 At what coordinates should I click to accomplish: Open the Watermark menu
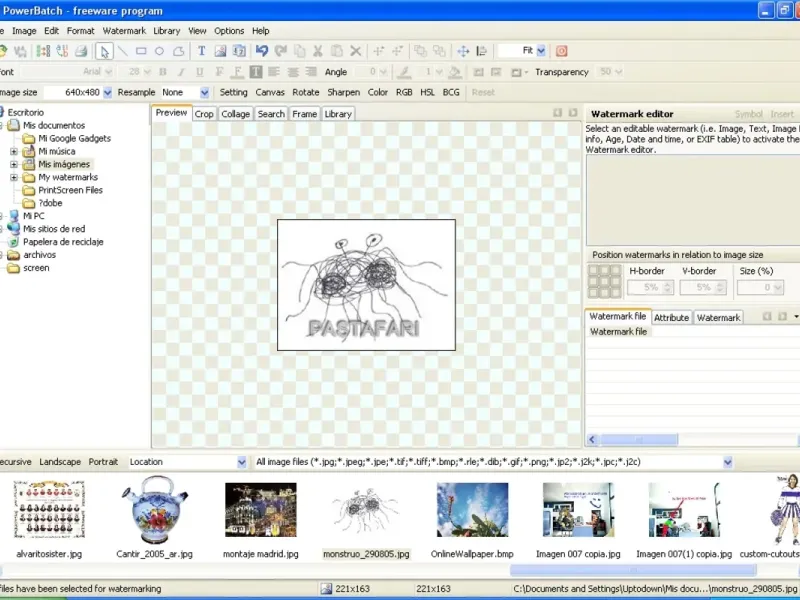tap(124, 31)
